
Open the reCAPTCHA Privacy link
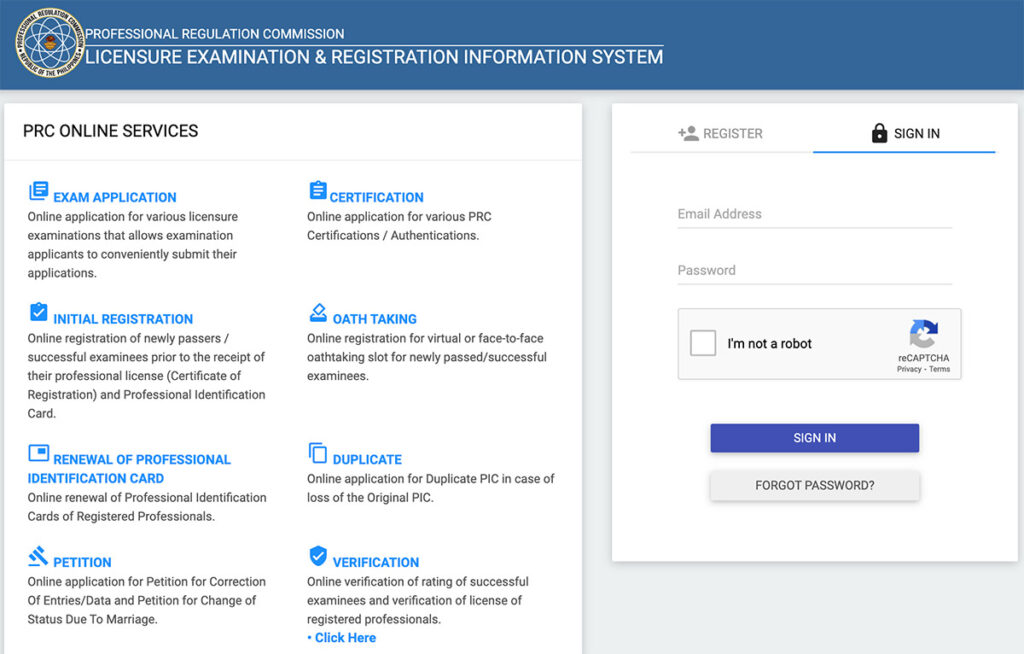(908, 369)
